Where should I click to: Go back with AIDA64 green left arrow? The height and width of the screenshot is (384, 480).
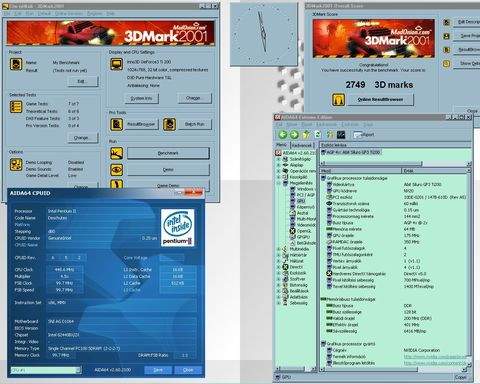pos(283,135)
